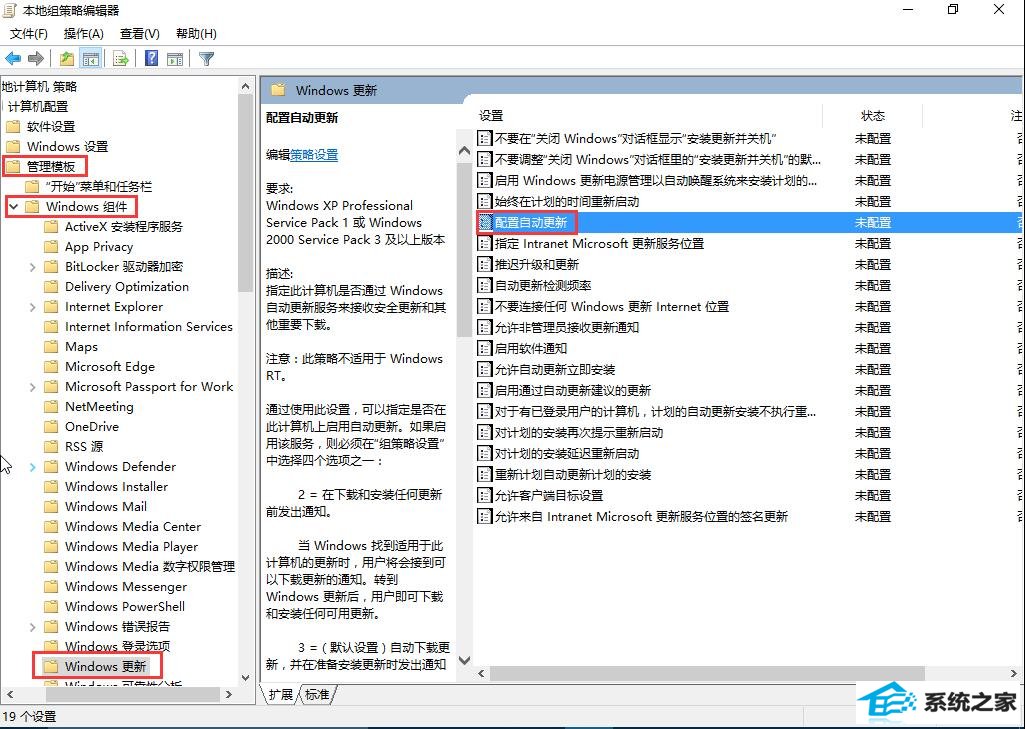
Task: Click the Export list toolbar icon
Action: 121,59
